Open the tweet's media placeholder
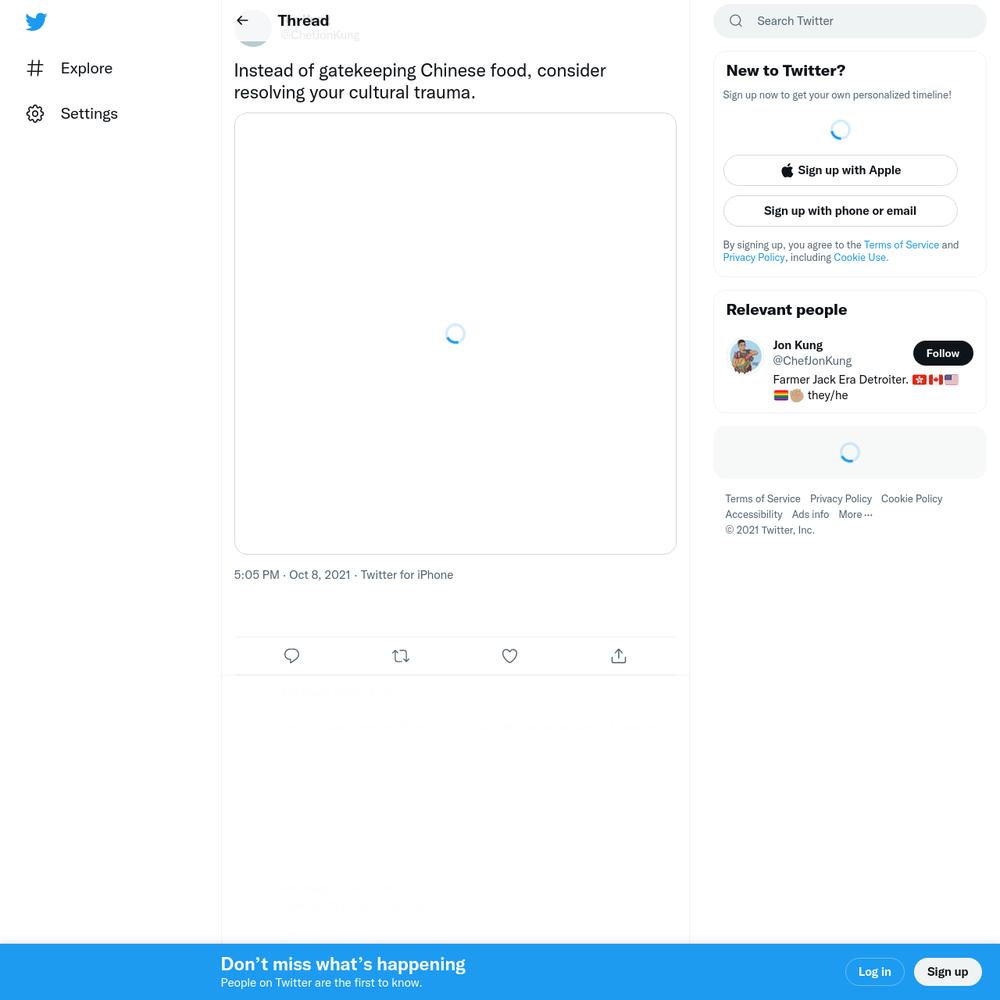 [x=455, y=334]
